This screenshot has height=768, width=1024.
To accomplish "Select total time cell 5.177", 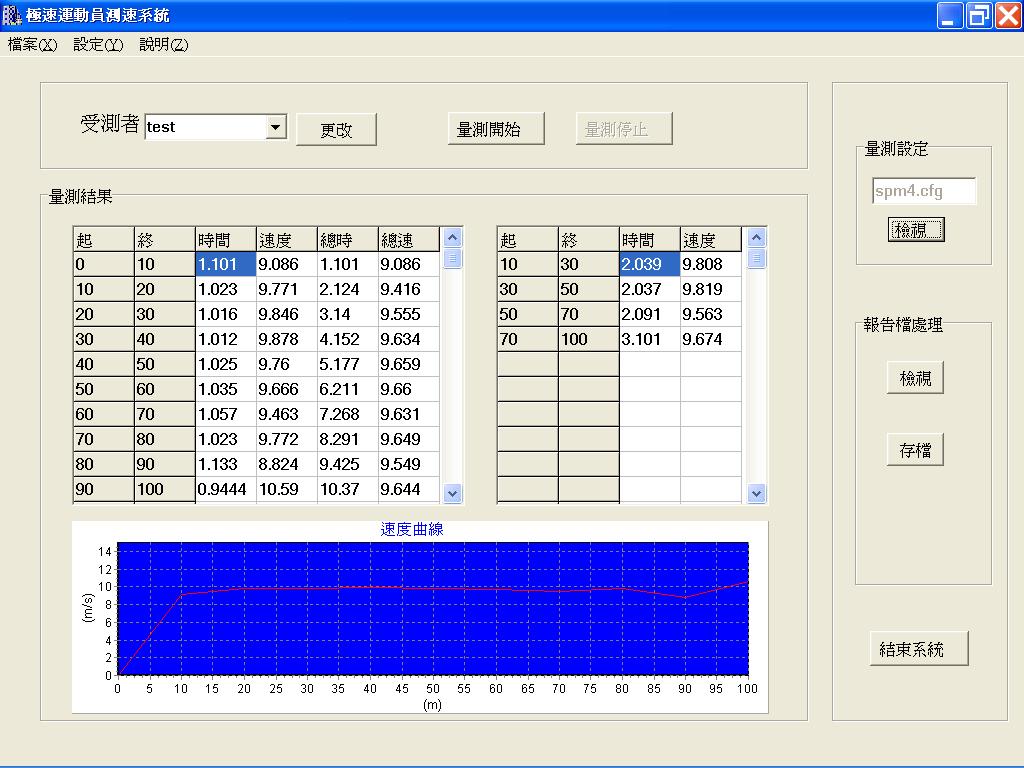I will coord(347,364).
